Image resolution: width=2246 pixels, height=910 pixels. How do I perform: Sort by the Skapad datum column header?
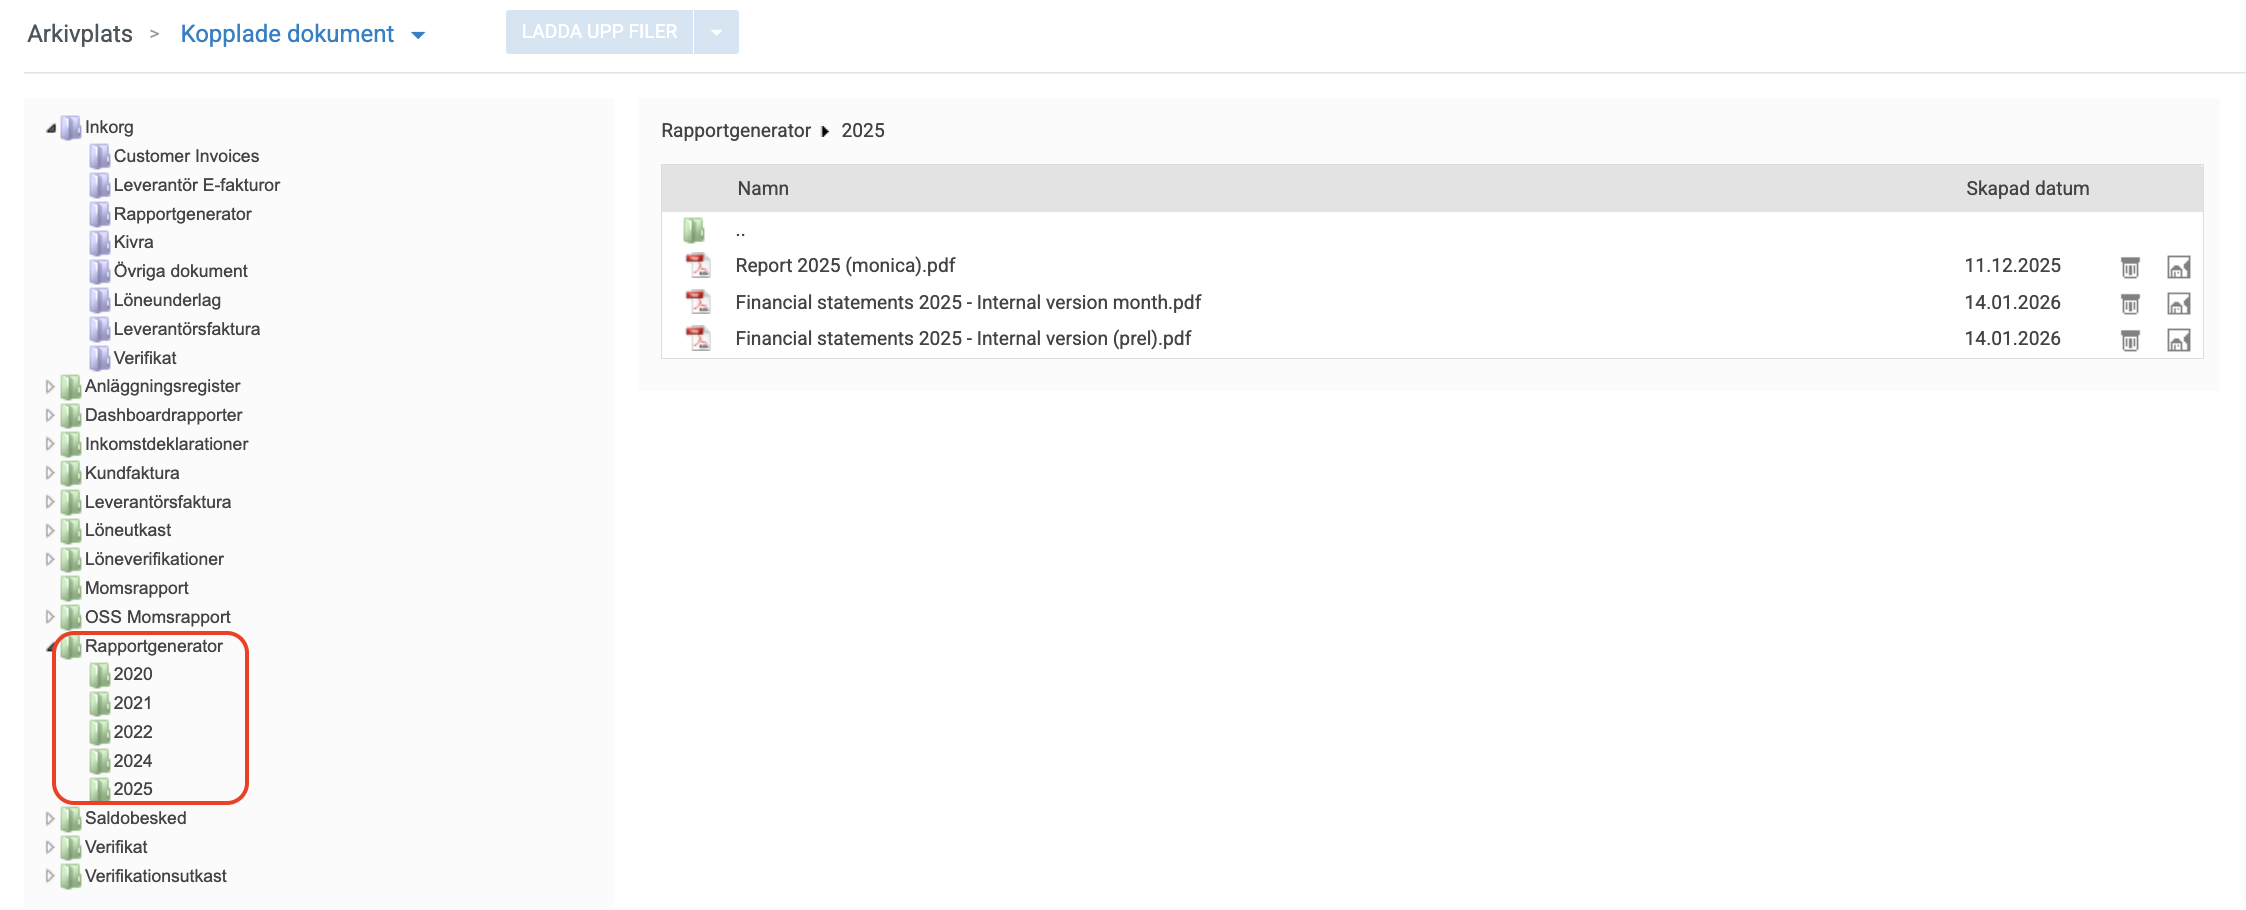2027,188
